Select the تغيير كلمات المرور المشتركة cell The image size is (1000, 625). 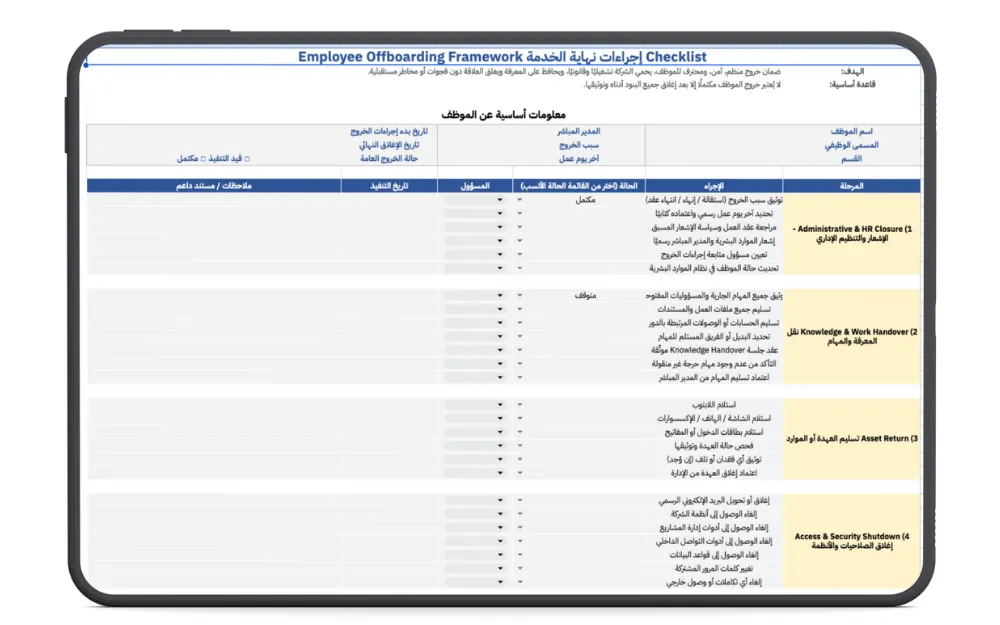[x=714, y=569]
